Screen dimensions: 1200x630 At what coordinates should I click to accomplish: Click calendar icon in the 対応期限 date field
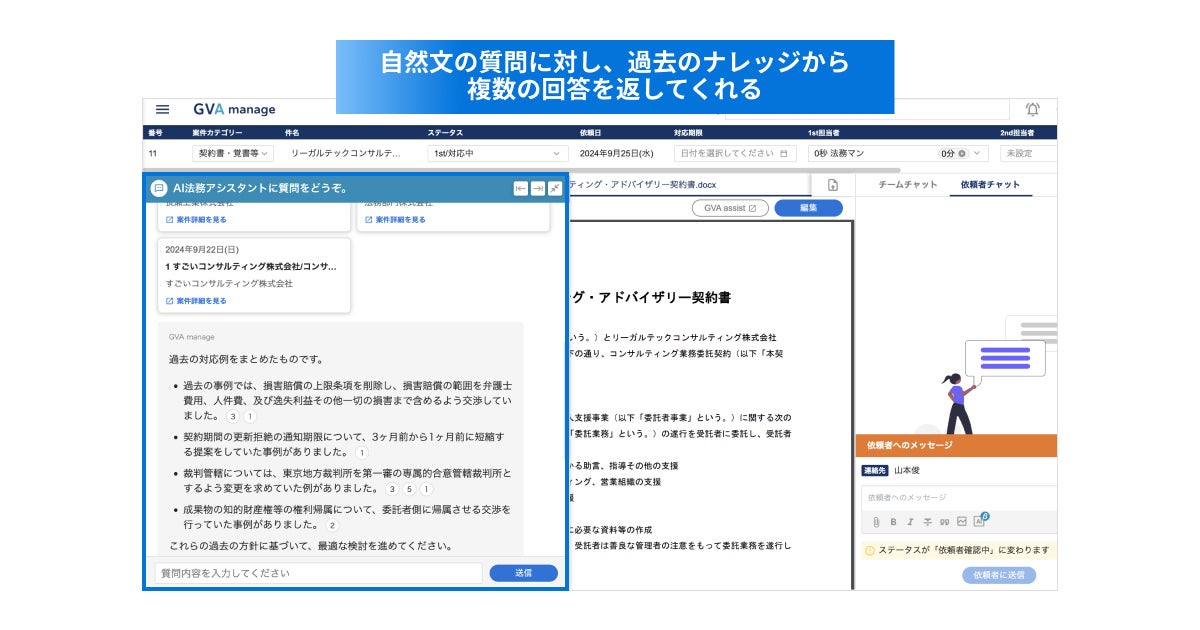click(x=784, y=153)
